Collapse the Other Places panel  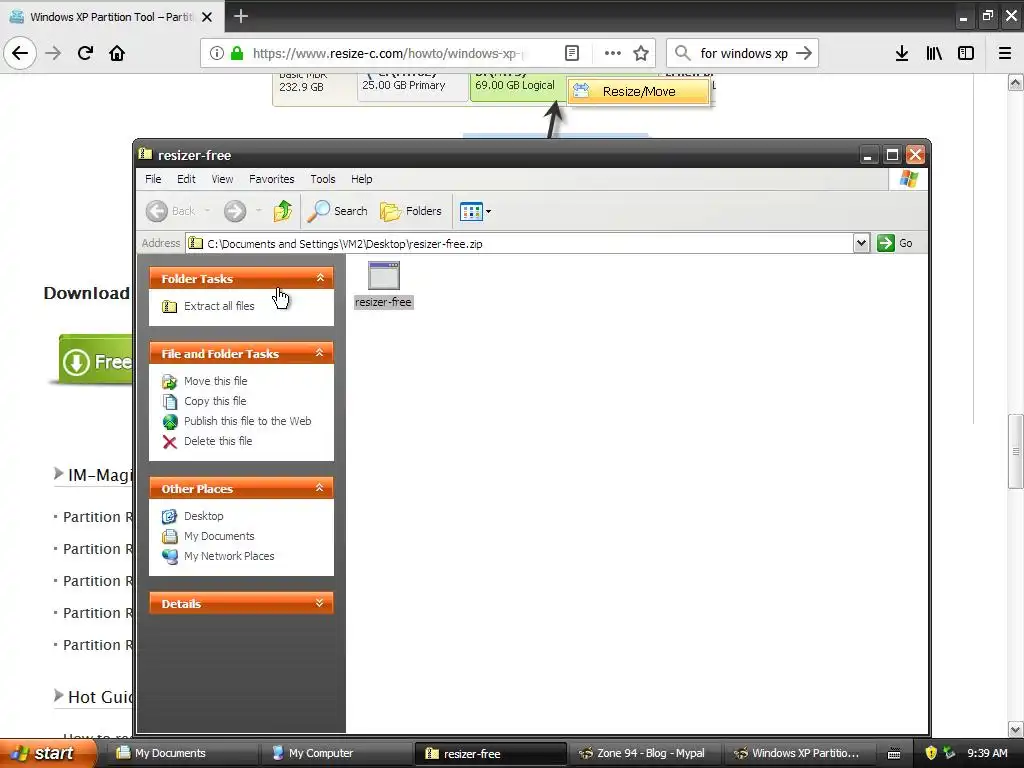320,488
